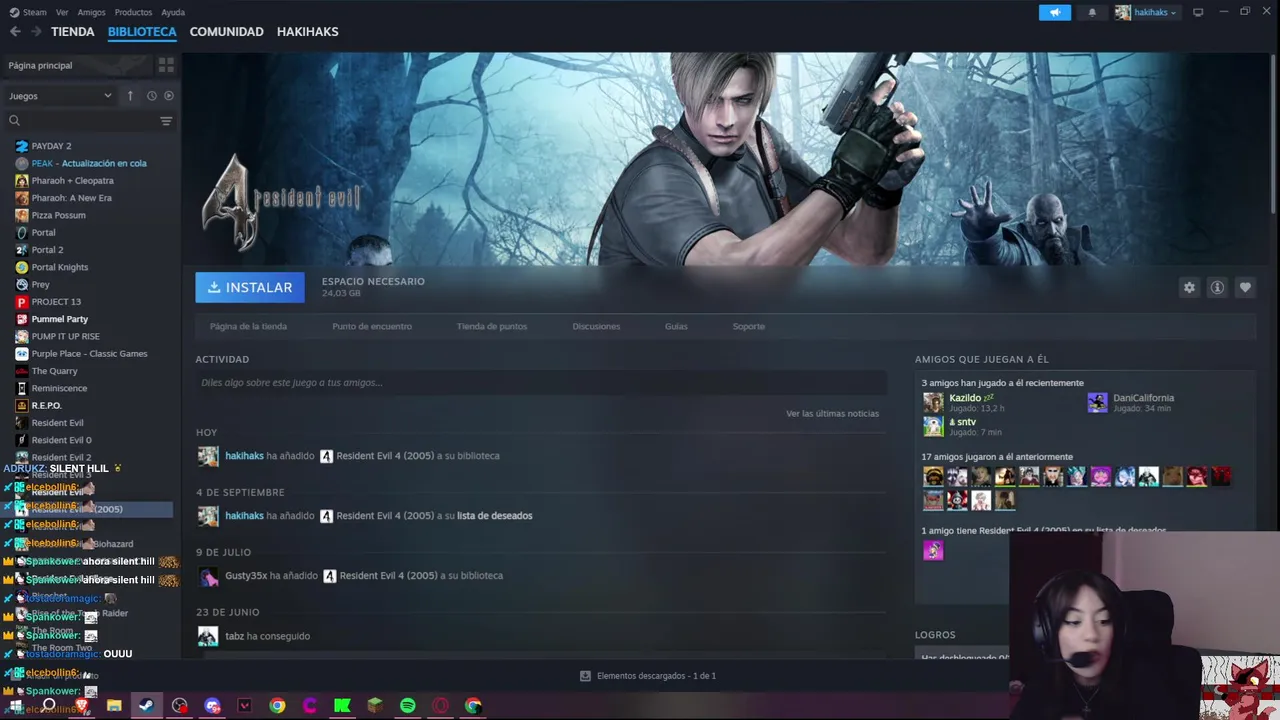Screen dimensions: 1280x720
Task: Open Kazildo friend entry
Action: click(966, 402)
